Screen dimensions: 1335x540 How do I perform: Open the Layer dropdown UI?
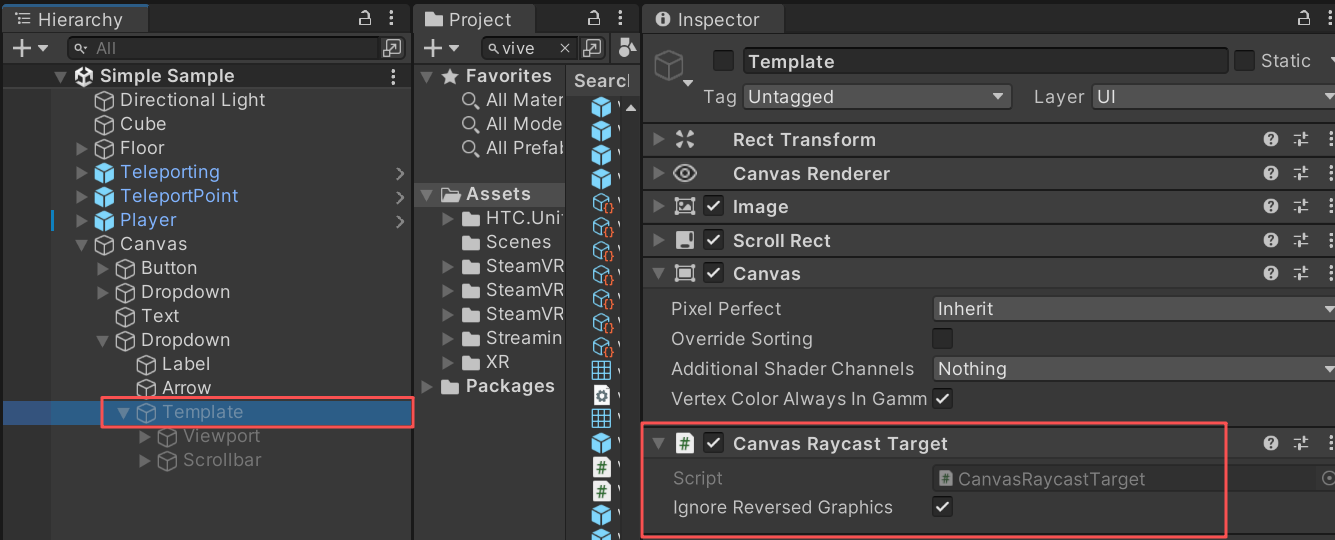coord(1213,97)
